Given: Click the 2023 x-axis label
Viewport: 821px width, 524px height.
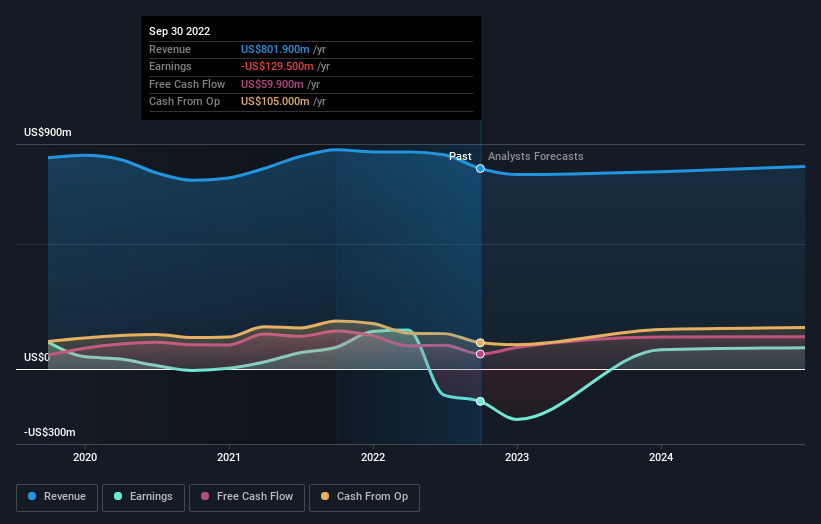Looking at the screenshot, I should pyautogui.click(x=517, y=458).
